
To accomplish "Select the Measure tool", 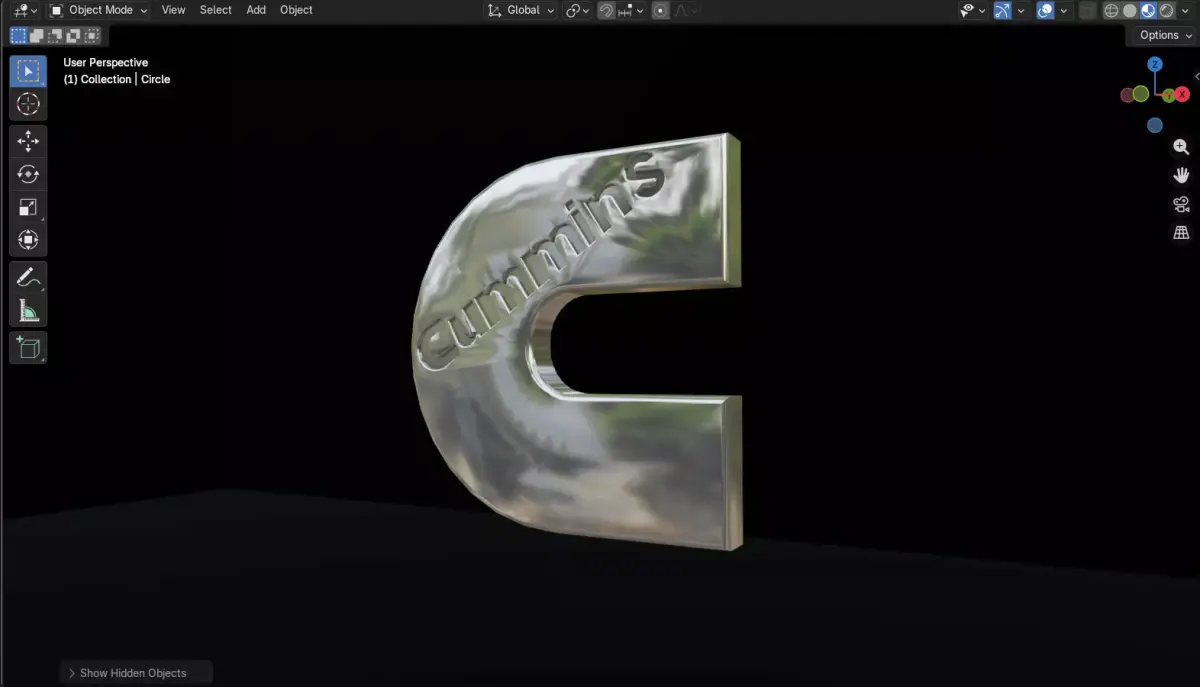I will pos(28,309).
